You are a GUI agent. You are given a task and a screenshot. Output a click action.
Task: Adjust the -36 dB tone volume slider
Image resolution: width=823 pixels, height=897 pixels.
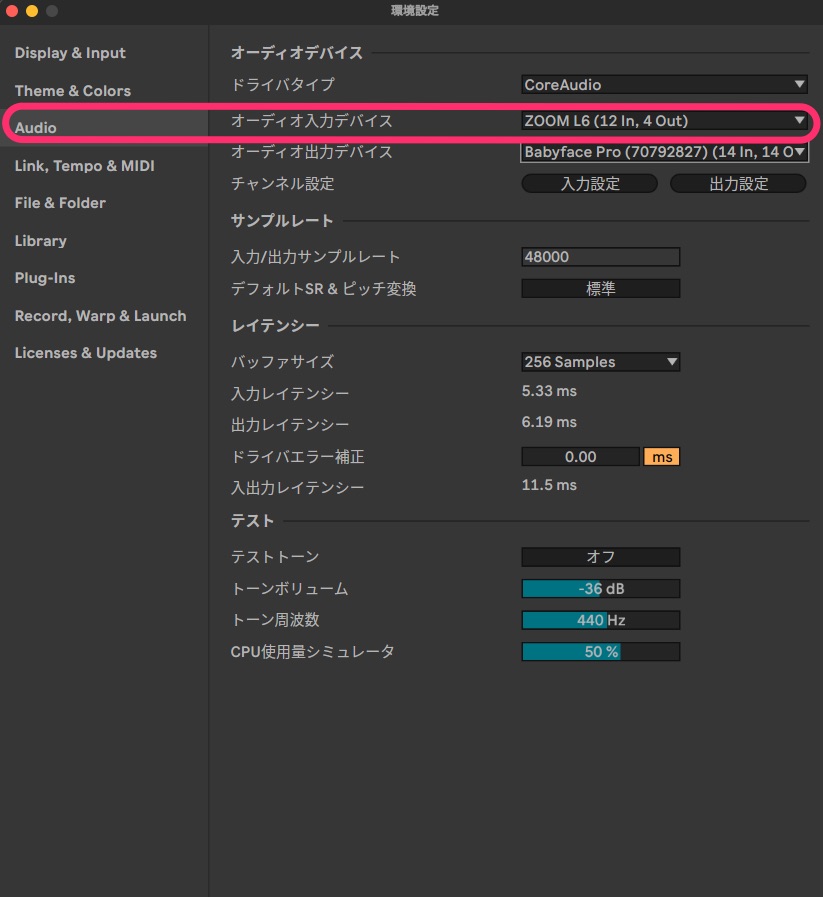pos(600,589)
